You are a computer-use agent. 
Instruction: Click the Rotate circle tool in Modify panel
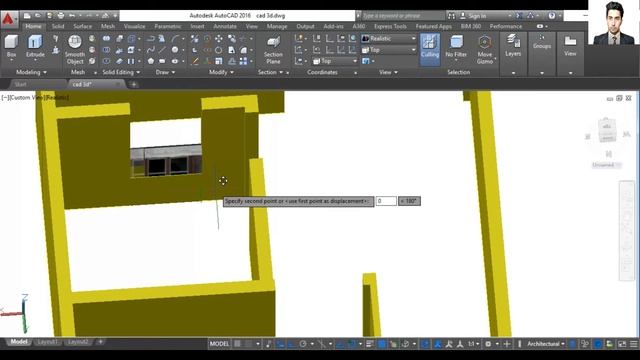pos(219,50)
